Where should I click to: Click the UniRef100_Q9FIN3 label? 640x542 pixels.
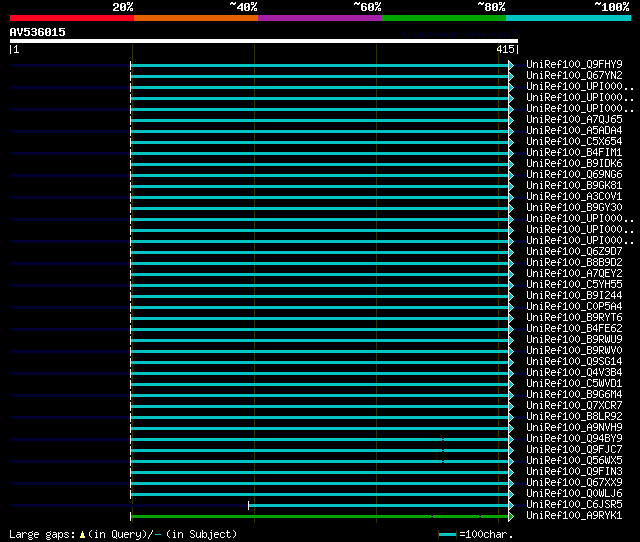pos(574,472)
